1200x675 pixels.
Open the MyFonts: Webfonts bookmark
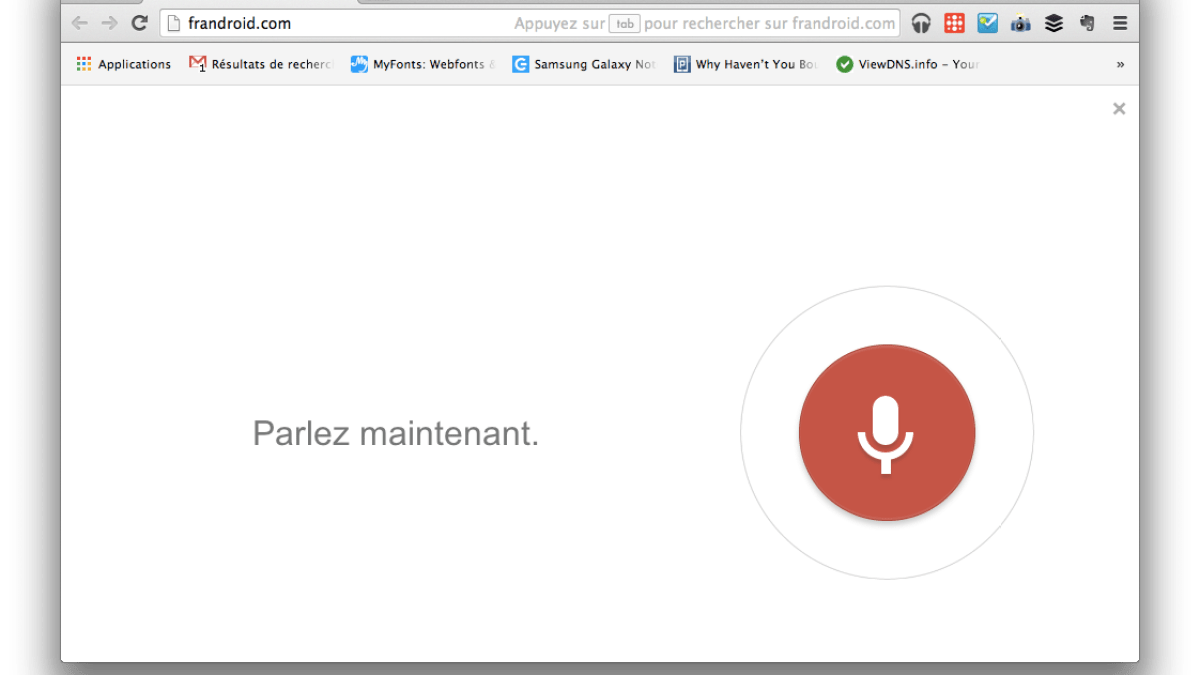(422, 64)
